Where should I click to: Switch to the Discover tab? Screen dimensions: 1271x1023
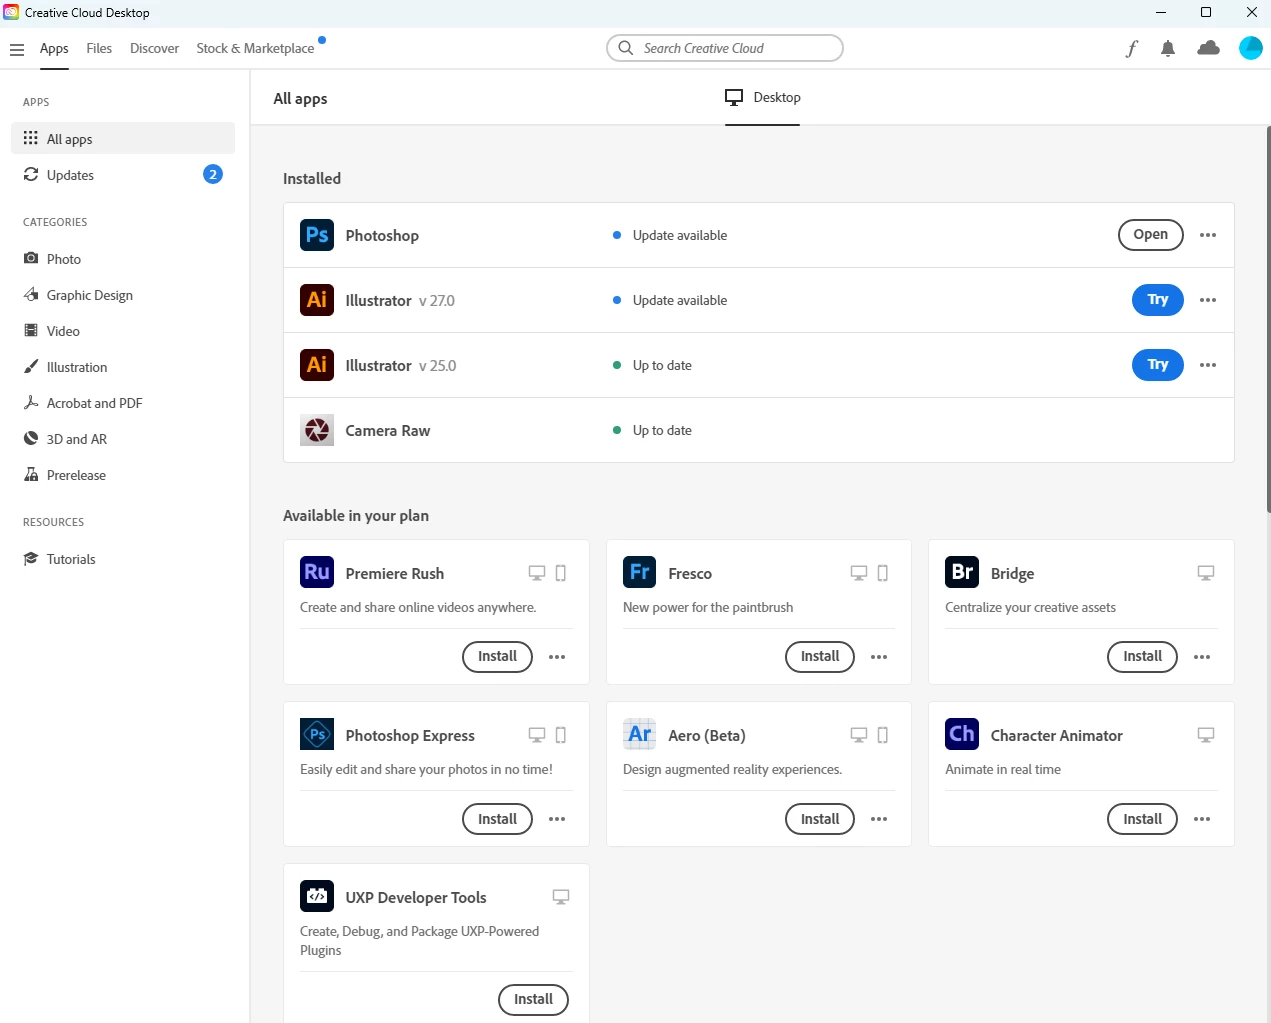pos(154,48)
